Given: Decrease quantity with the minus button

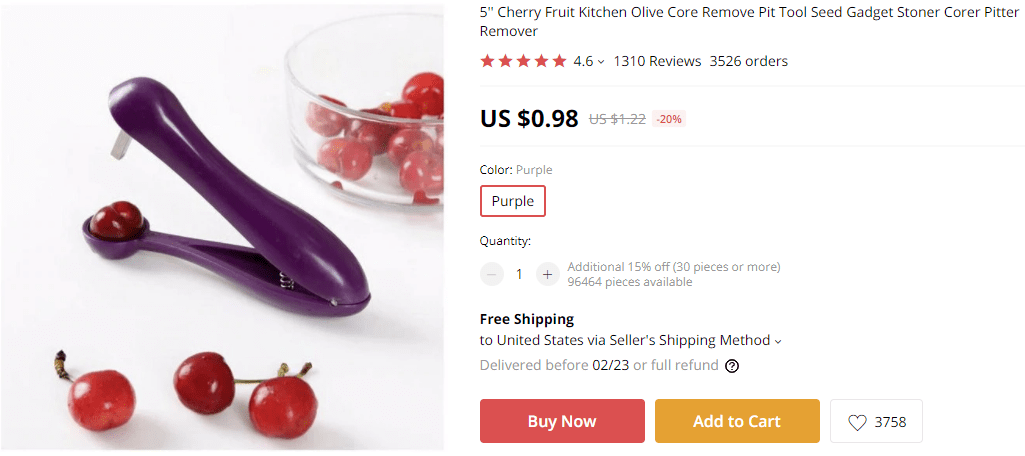Looking at the screenshot, I should pyautogui.click(x=491, y=274).
